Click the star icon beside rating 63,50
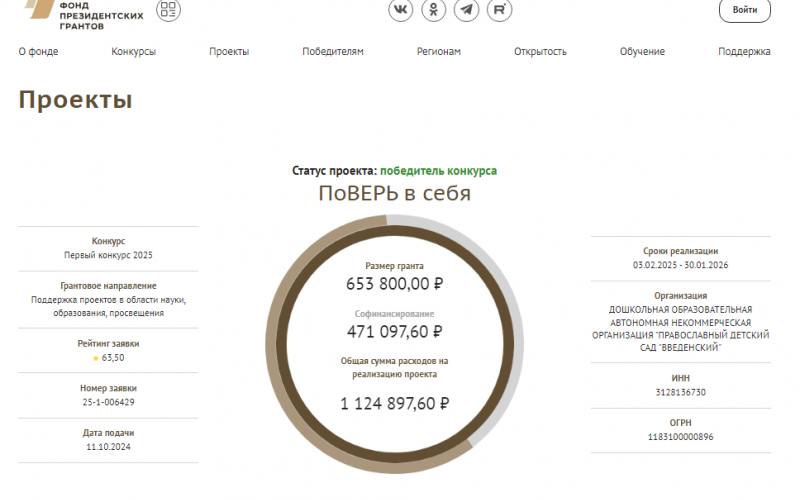Screen dimensions: 800x500 click(95, 358)
